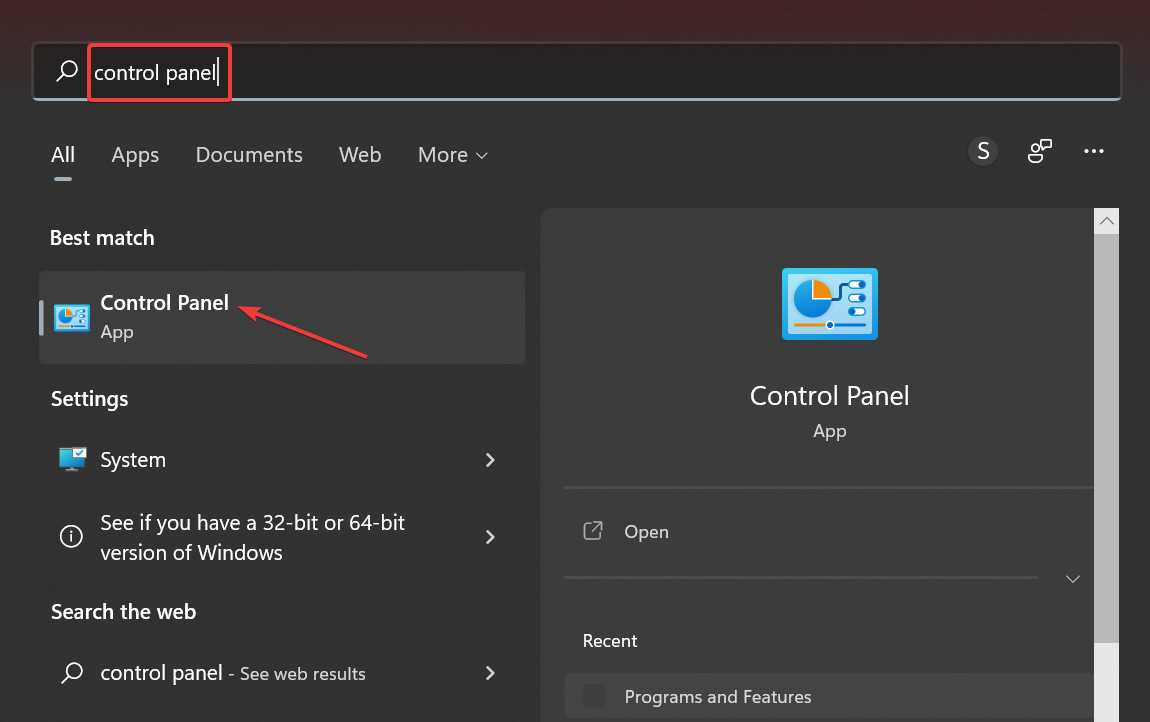
Task: Click the Open external-link icon
Action: [593, 530]
